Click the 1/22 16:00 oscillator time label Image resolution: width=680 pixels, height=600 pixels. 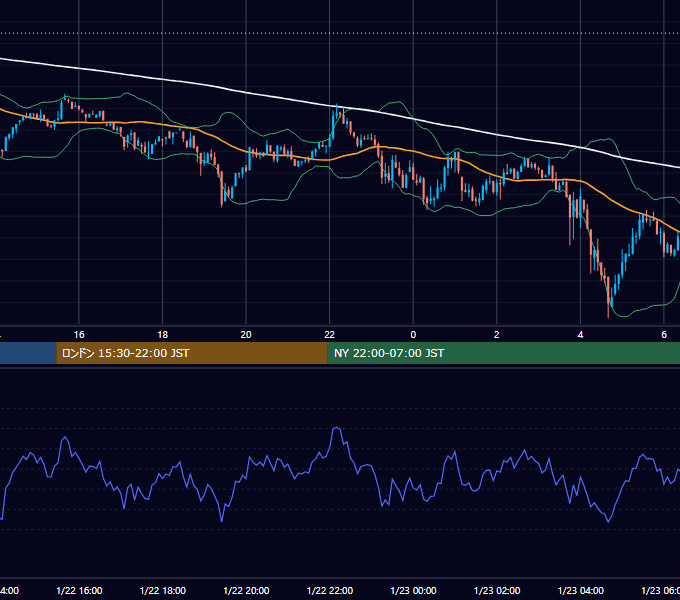[x=79, y=590]
